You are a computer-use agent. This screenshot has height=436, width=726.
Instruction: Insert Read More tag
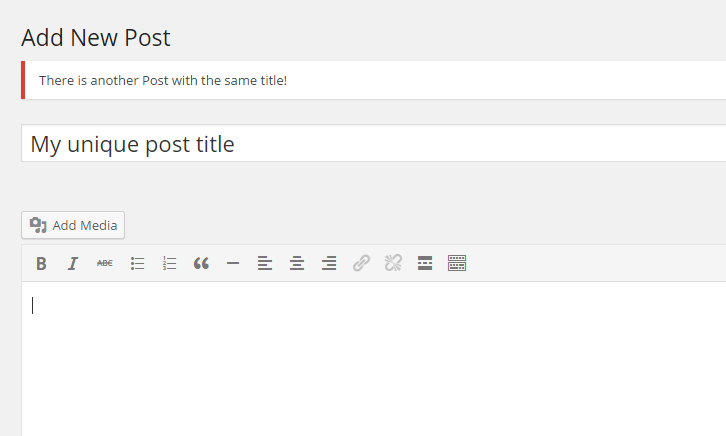pos(425,263)
